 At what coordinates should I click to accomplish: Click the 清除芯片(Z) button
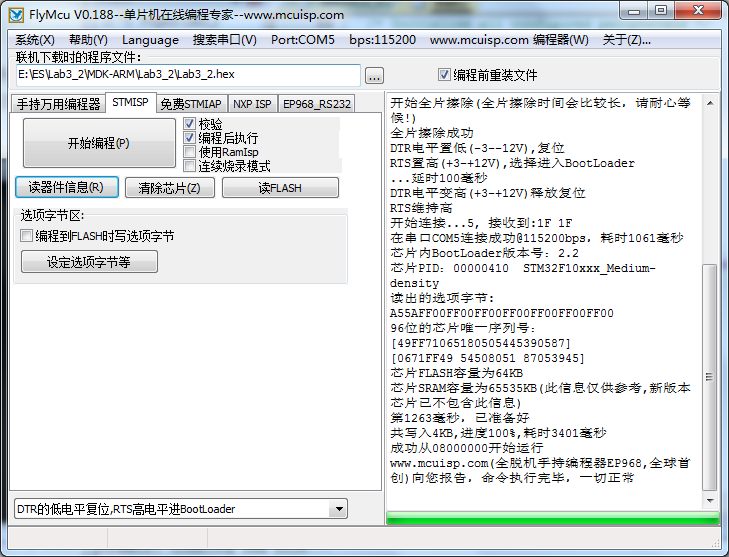[x=170, y=188]
